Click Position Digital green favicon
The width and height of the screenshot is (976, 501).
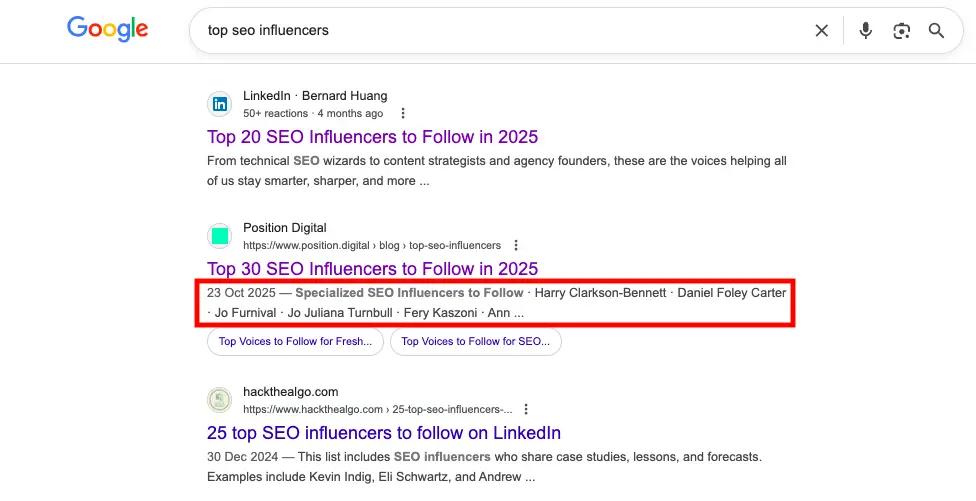point(220,236)
